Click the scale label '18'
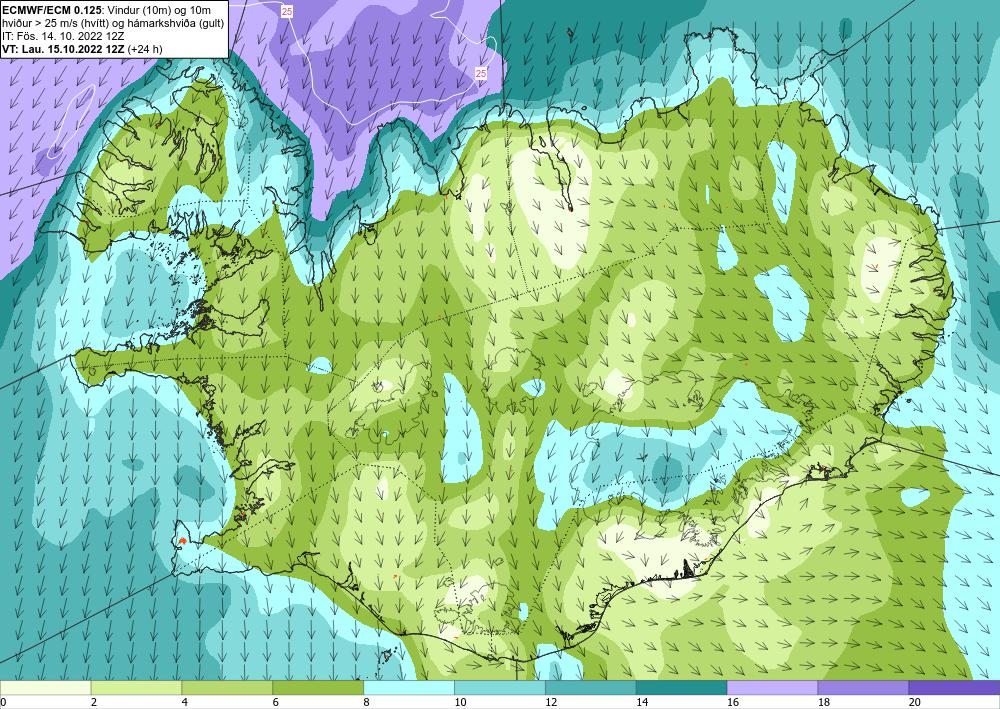The height and width of the screenshot is (709, 1000). [823, 703]
